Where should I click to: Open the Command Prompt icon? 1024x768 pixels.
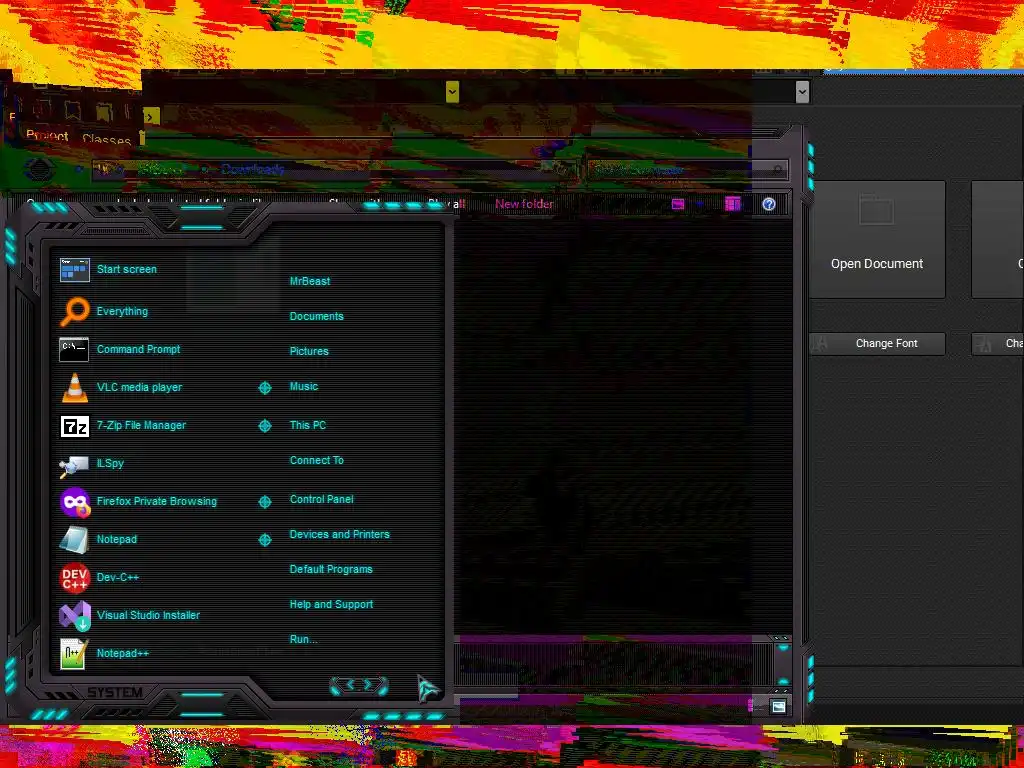74,349
